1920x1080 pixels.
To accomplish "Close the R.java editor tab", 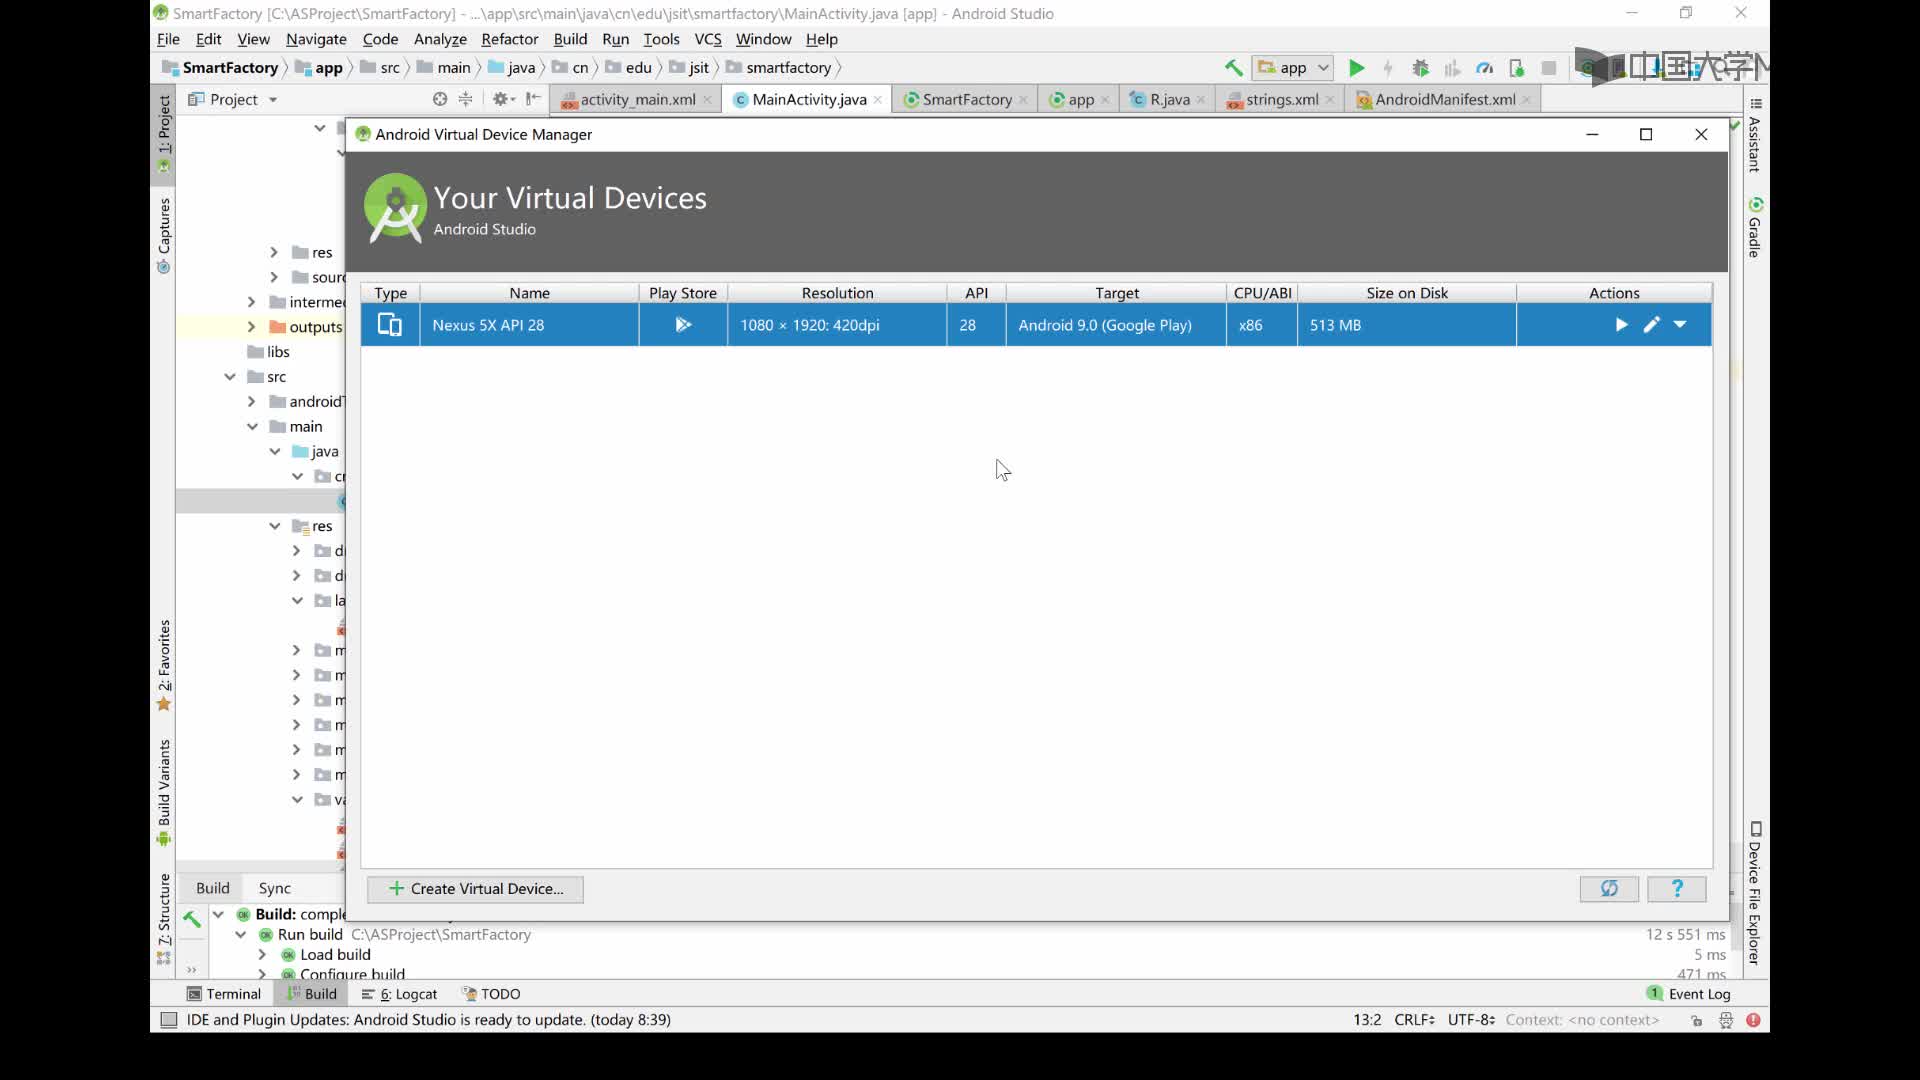I will [x=1201, y=100].
